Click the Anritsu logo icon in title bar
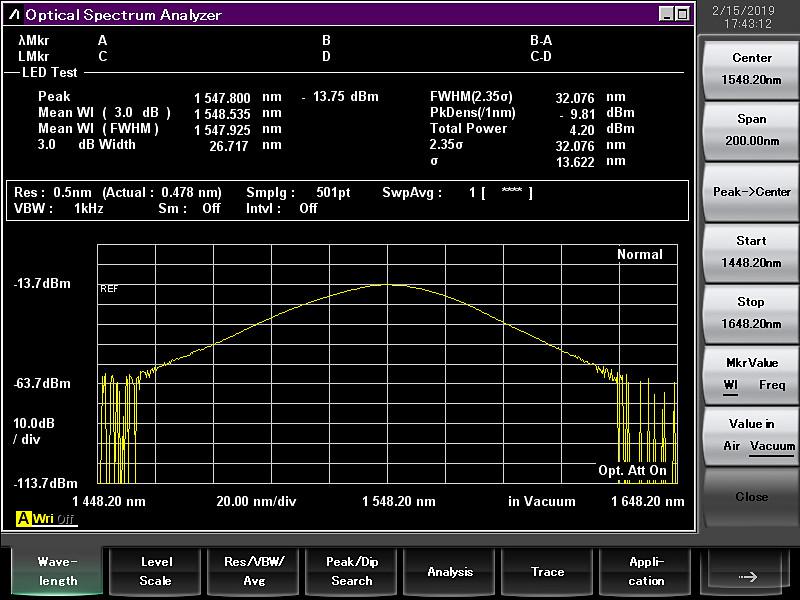This screenshot has width=800, height=600. tap(15, 15)
